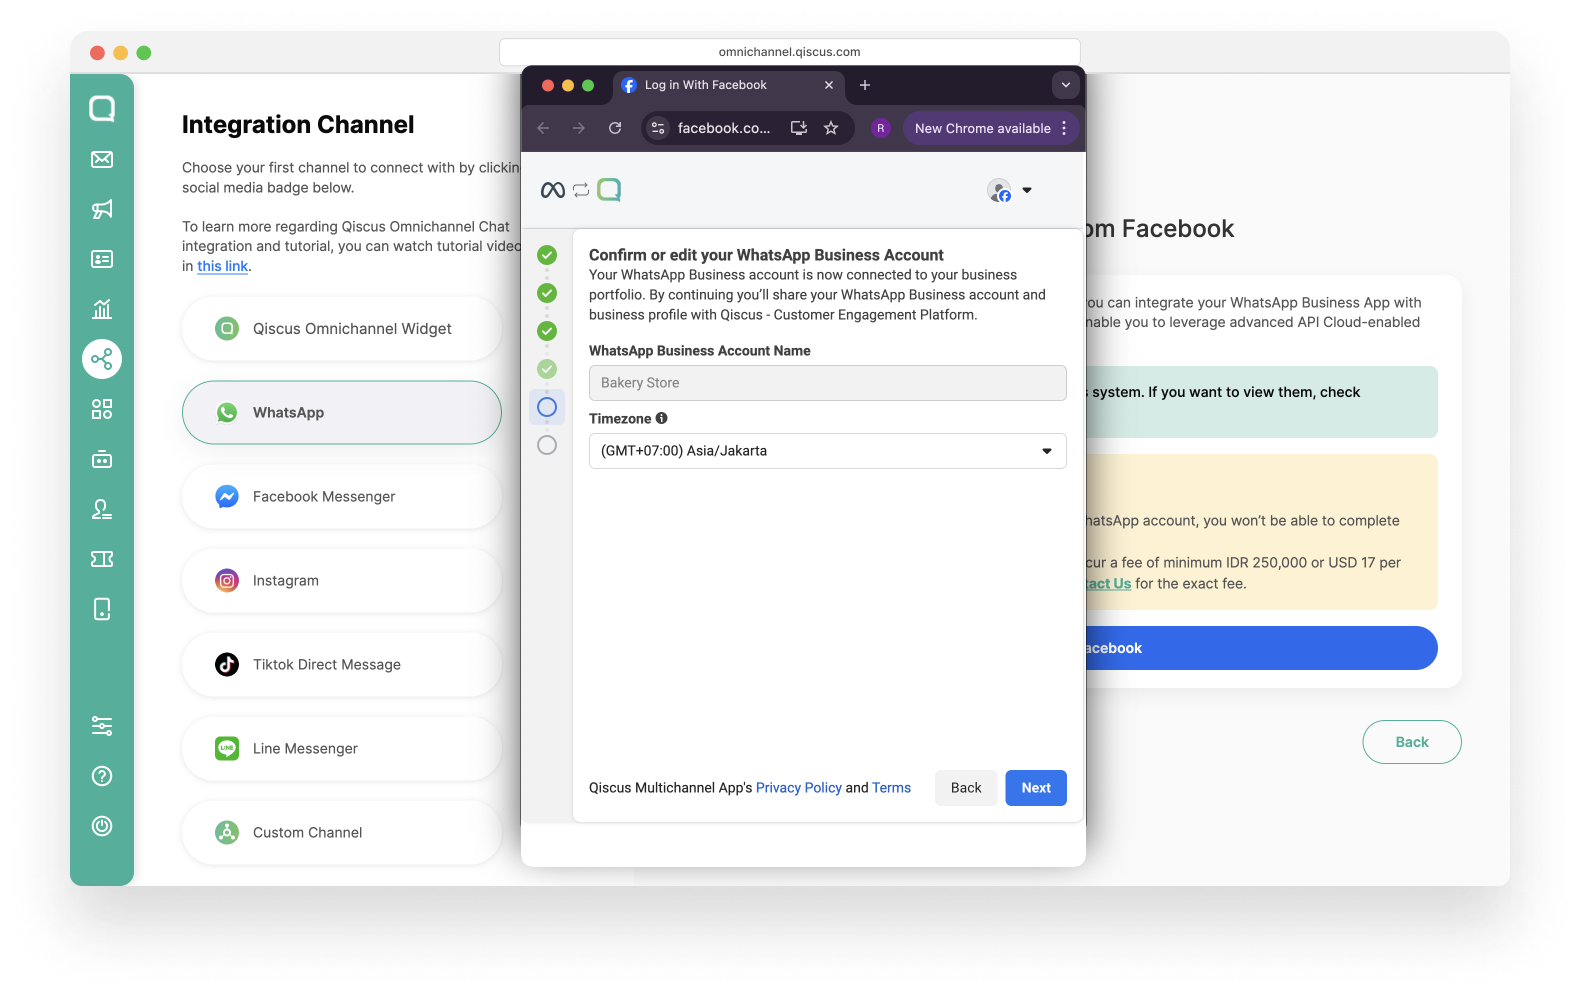The image size is (1580, 995).
Task: Open the tutorial 'this link'
Action: point(222,266)
